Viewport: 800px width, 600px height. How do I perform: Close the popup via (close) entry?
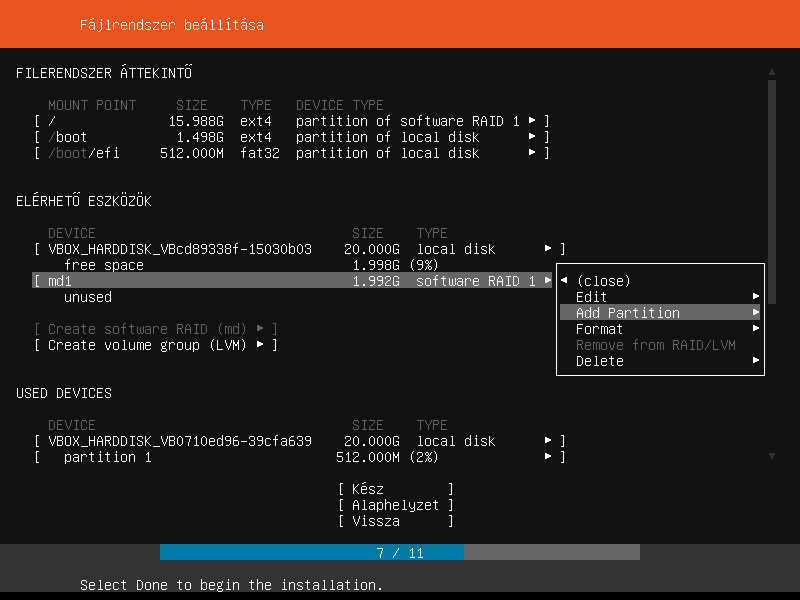click(x=603, y=281)
